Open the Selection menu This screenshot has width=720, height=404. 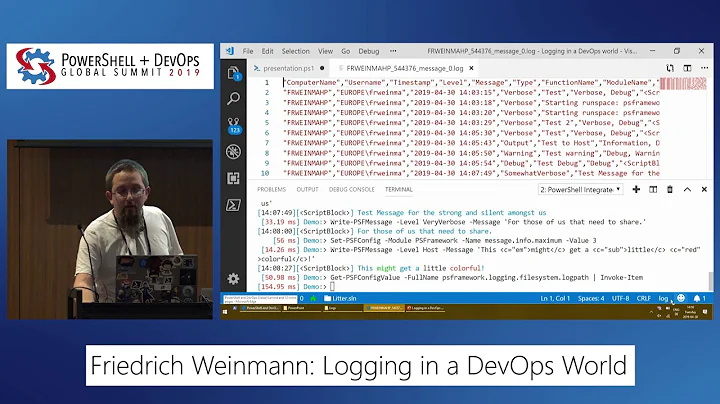pos(295,51)
